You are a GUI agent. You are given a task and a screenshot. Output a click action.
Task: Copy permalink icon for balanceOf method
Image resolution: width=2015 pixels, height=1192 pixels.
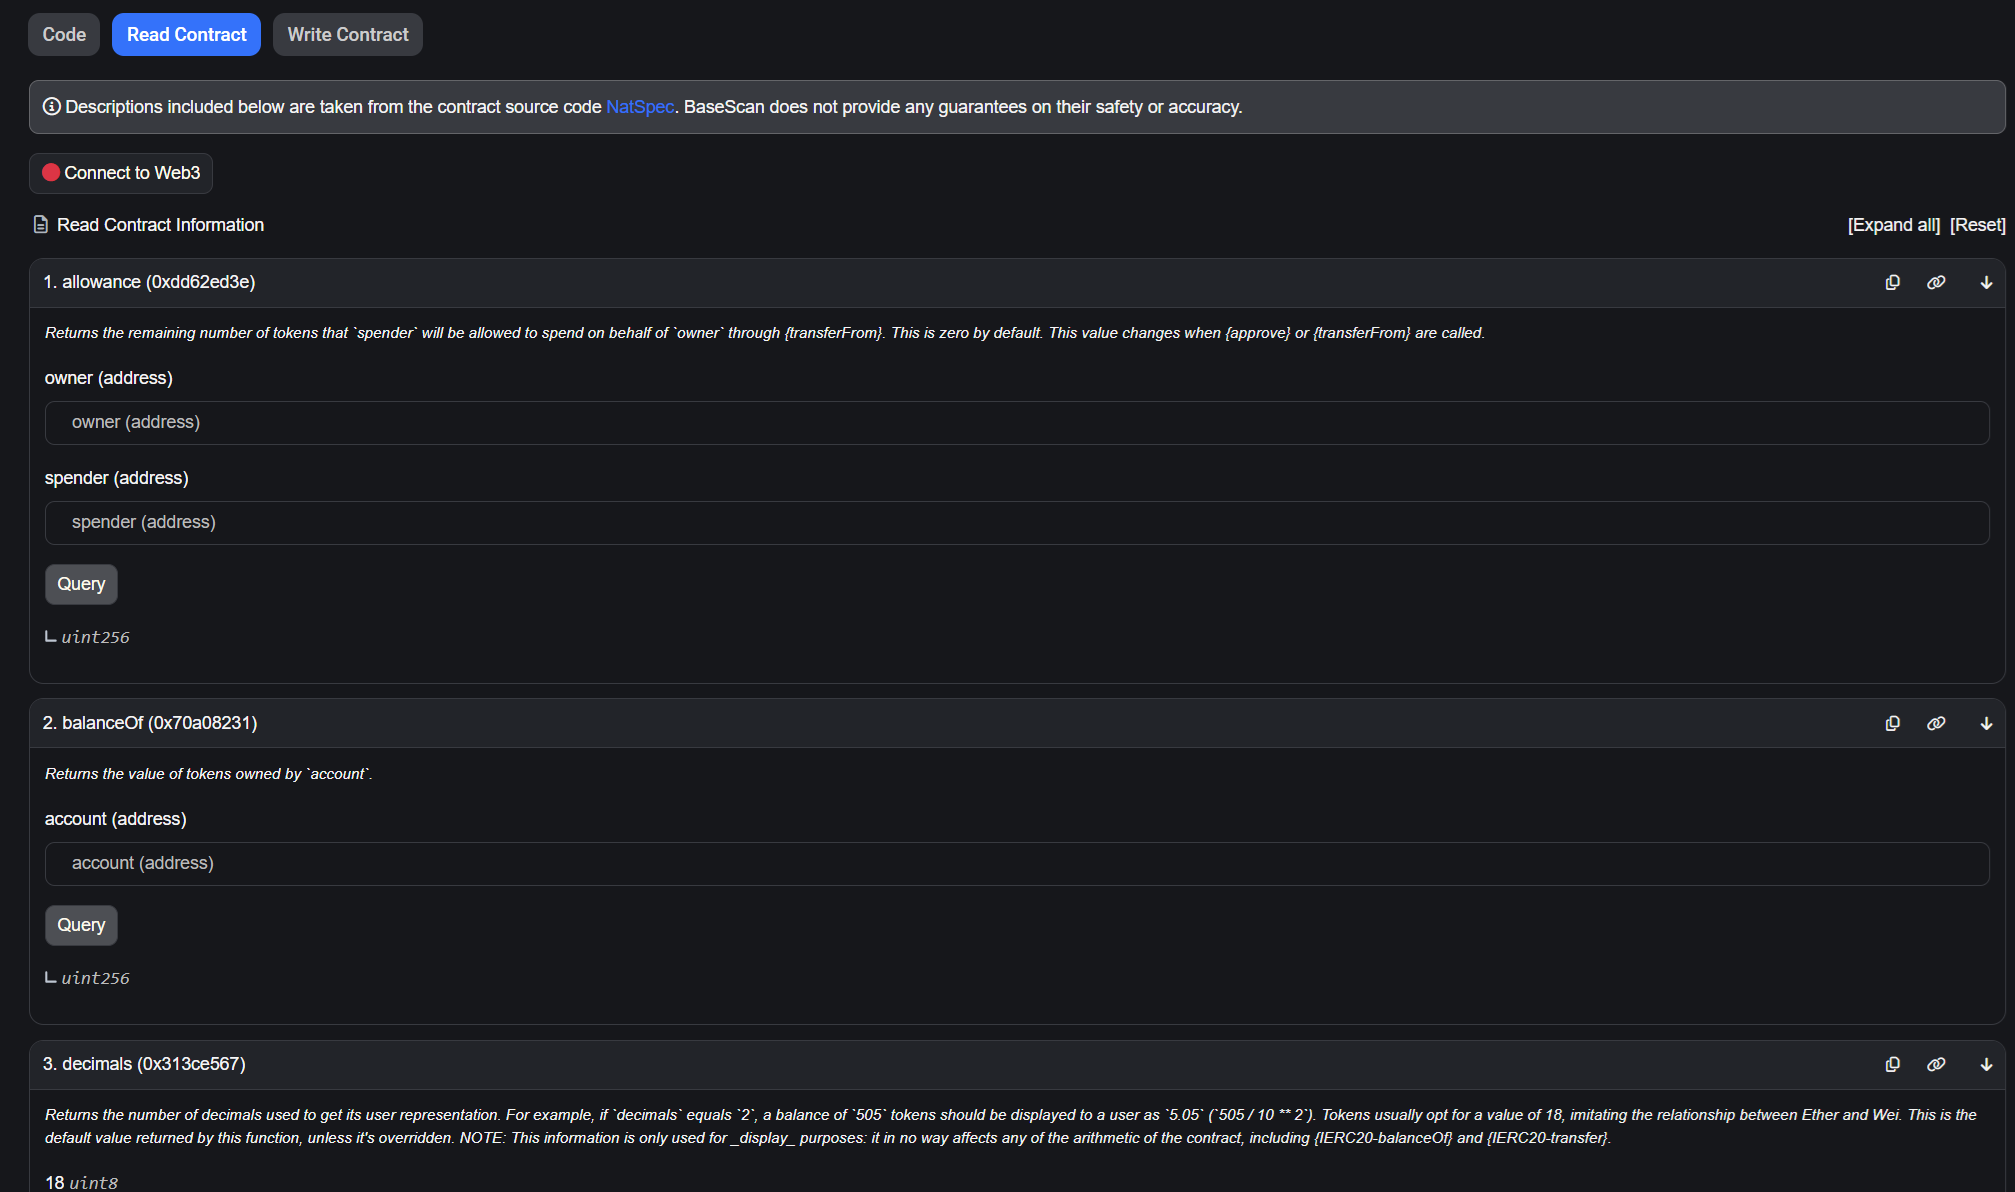[1936, 724]
